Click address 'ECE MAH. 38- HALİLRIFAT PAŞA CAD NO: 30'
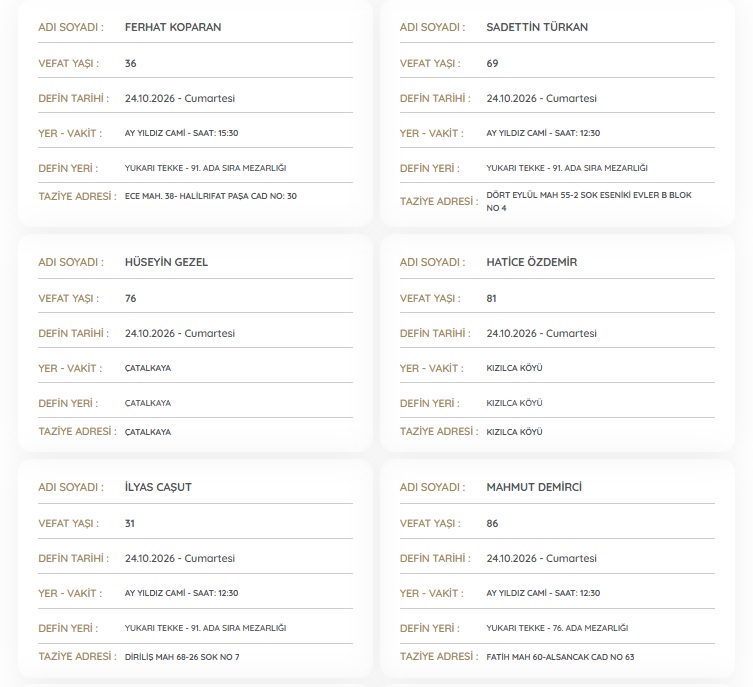 211,196
